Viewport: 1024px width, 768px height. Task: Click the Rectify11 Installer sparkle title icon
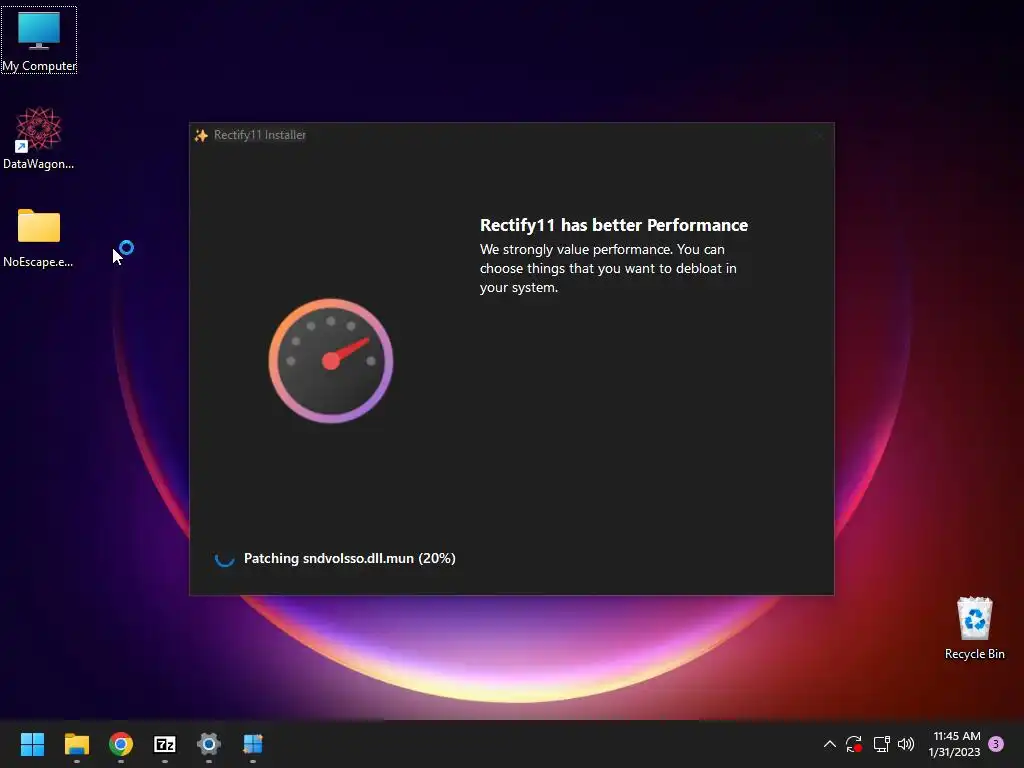click(x=201, y=135)
